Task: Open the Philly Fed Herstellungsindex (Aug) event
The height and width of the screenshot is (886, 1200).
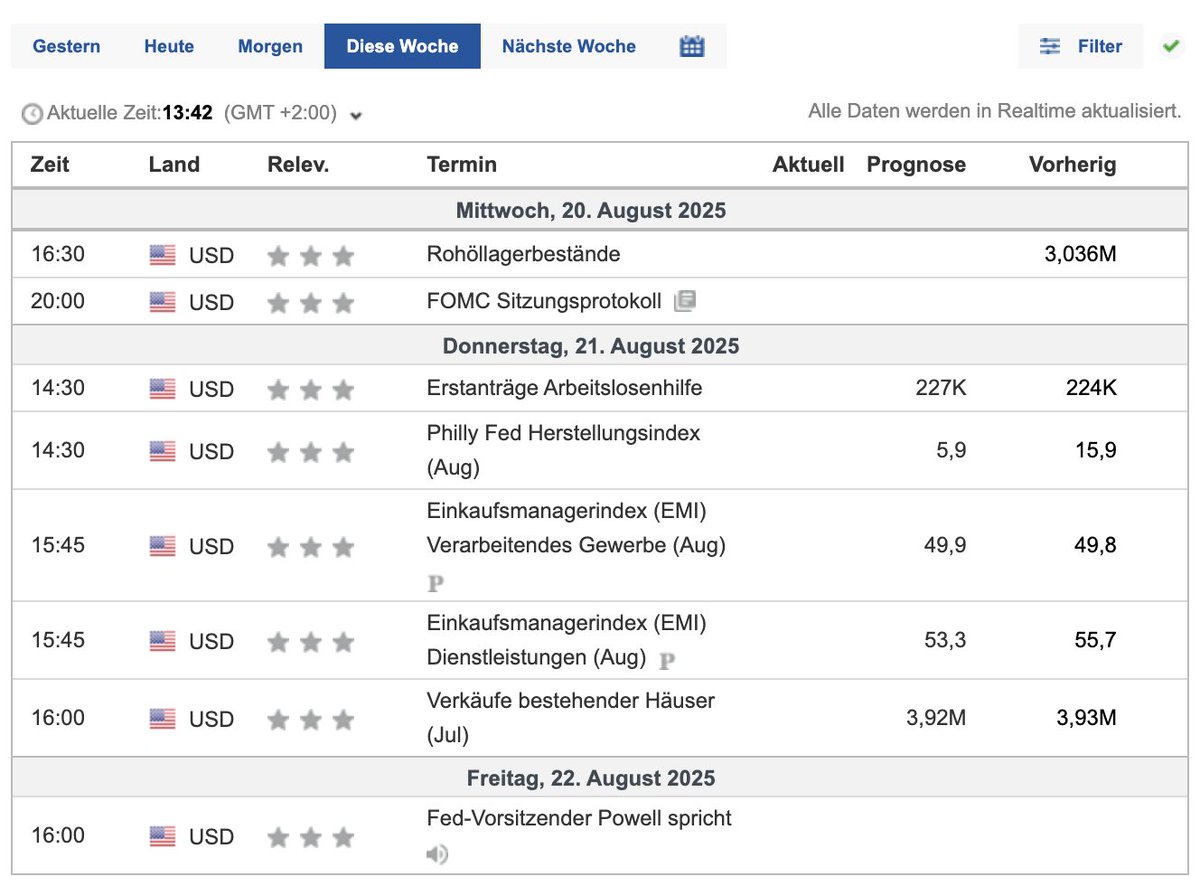Action: tap(563, 450)
